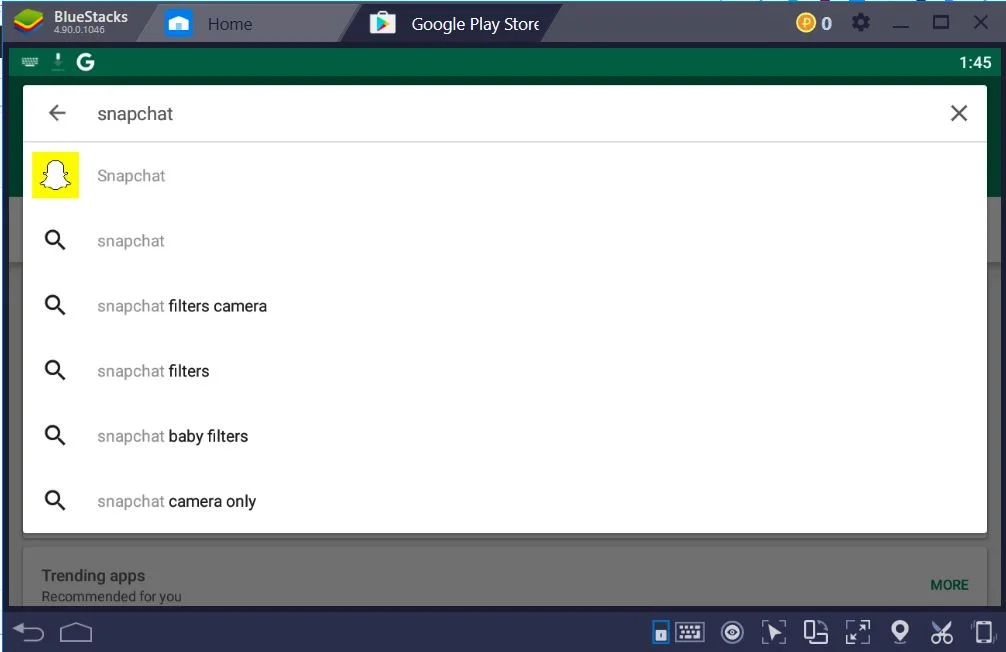Click the shake device phone icon
1006x652 pixels.
(x=984, y=632)
